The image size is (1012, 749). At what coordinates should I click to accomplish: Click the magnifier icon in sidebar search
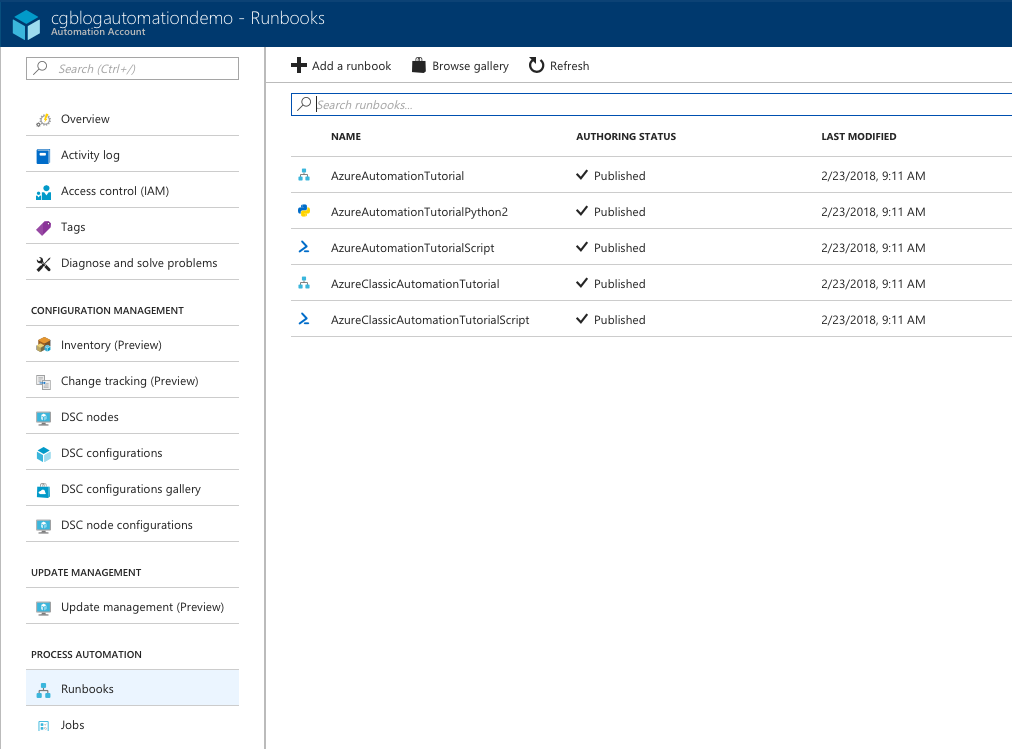[x=41, y=67]
